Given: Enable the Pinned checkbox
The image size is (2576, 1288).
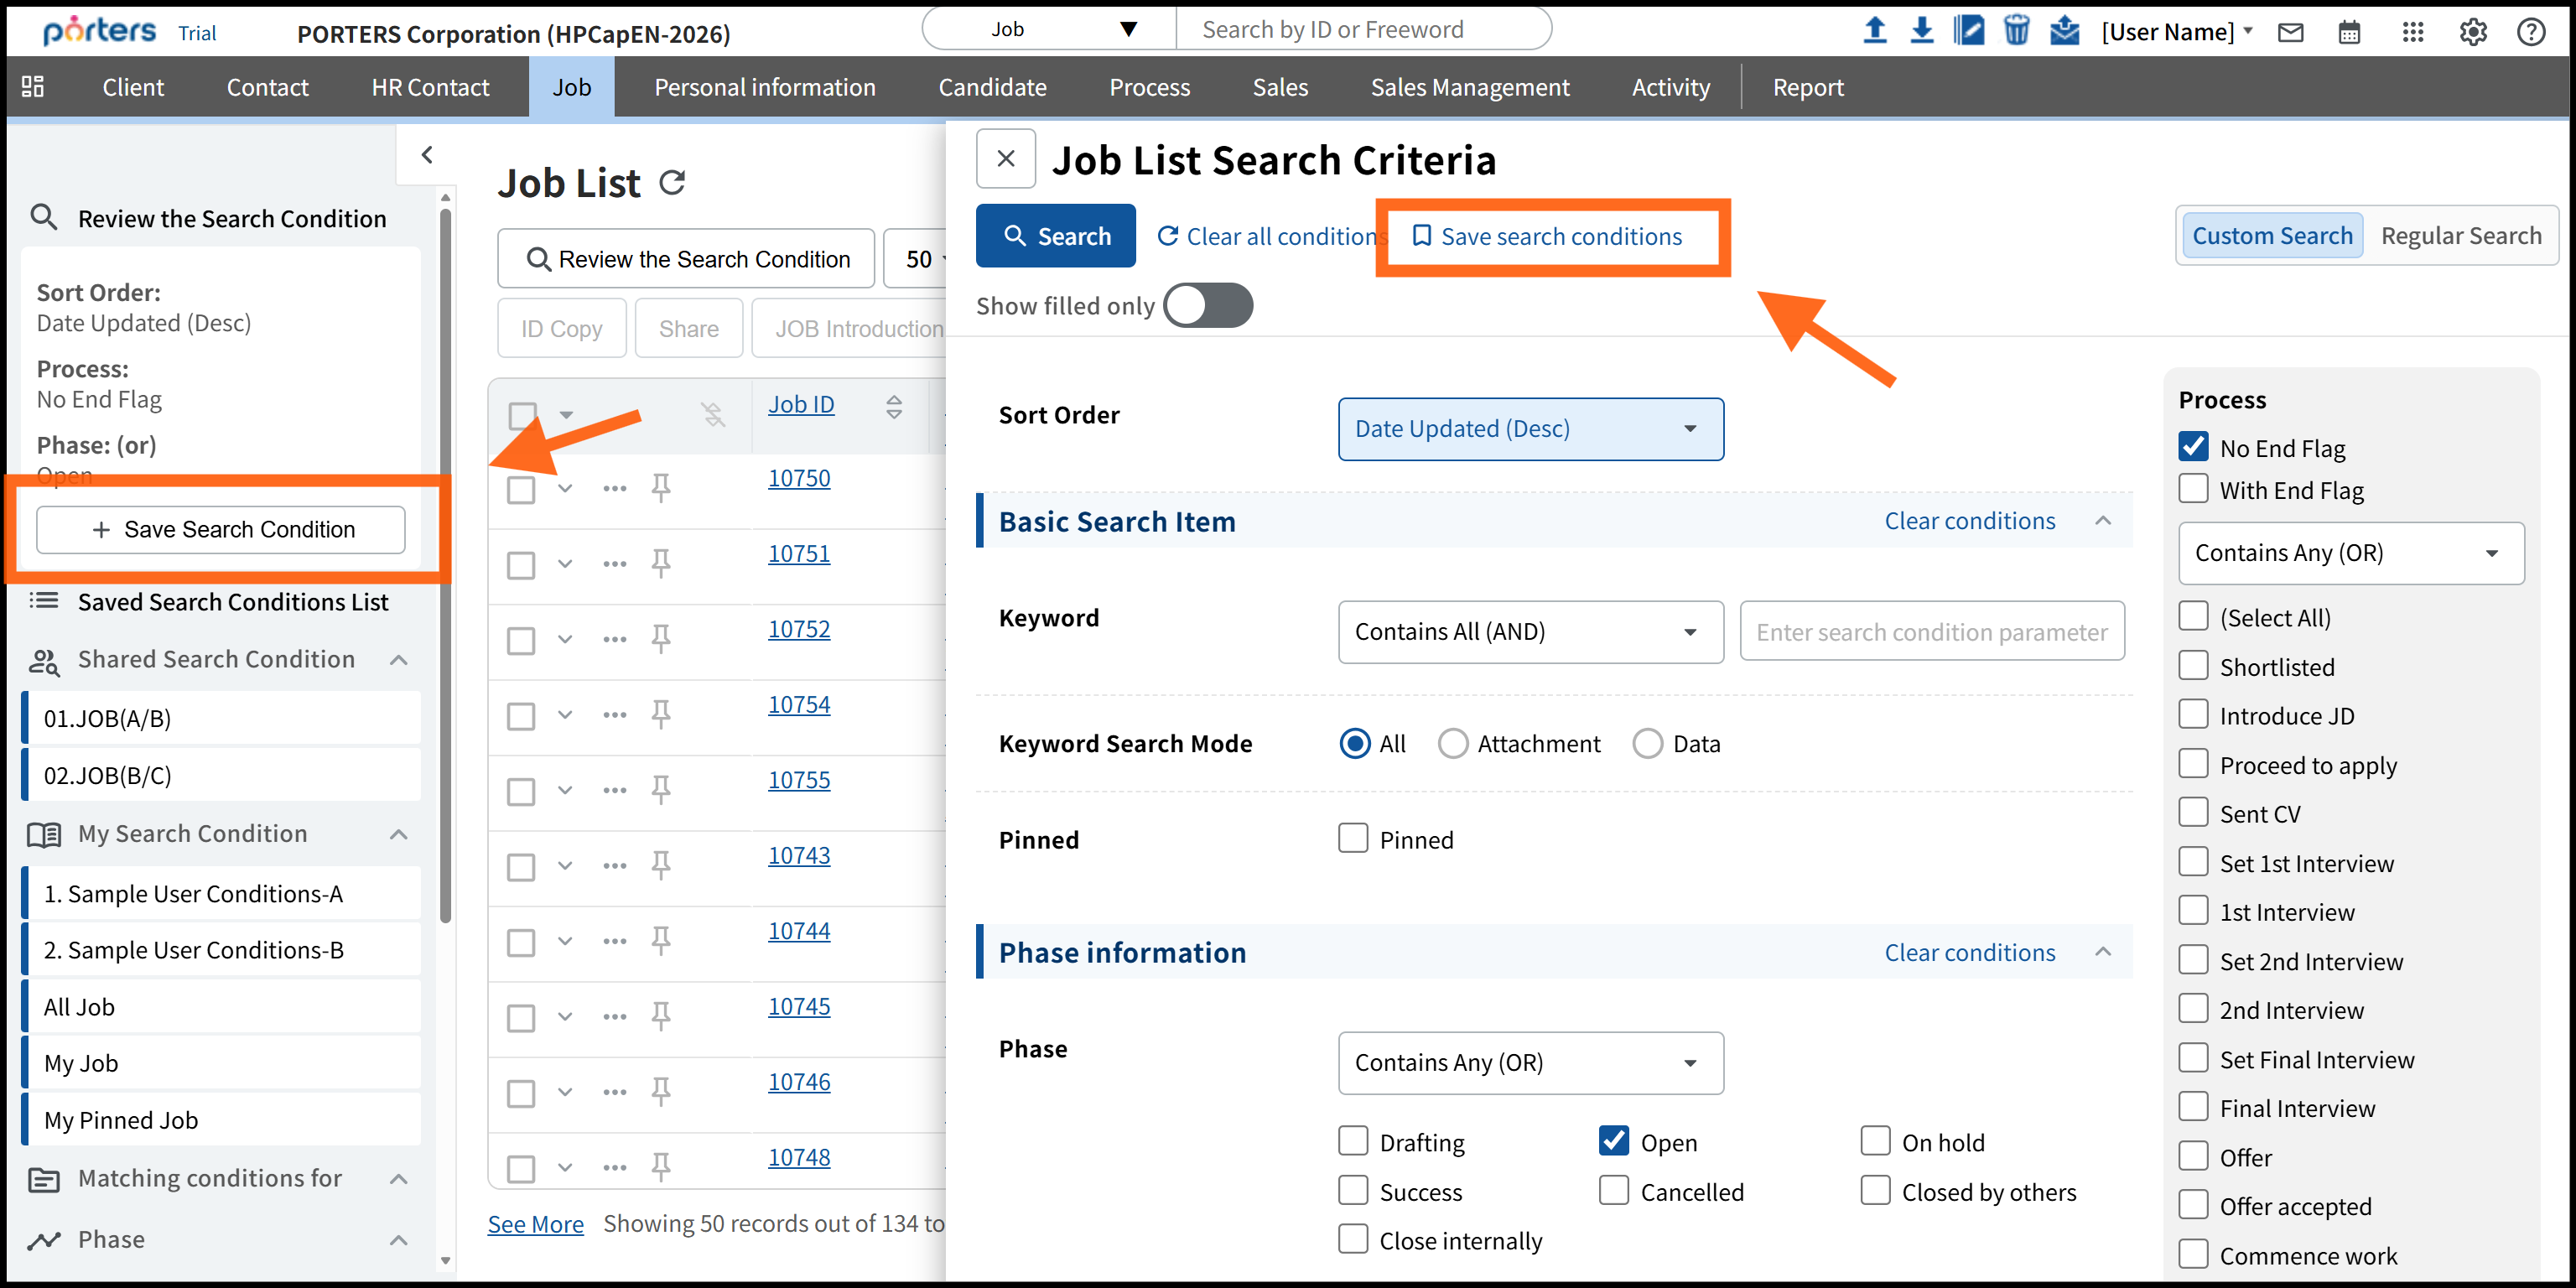Looking at the screenshot, I should tap(1353, 839).
